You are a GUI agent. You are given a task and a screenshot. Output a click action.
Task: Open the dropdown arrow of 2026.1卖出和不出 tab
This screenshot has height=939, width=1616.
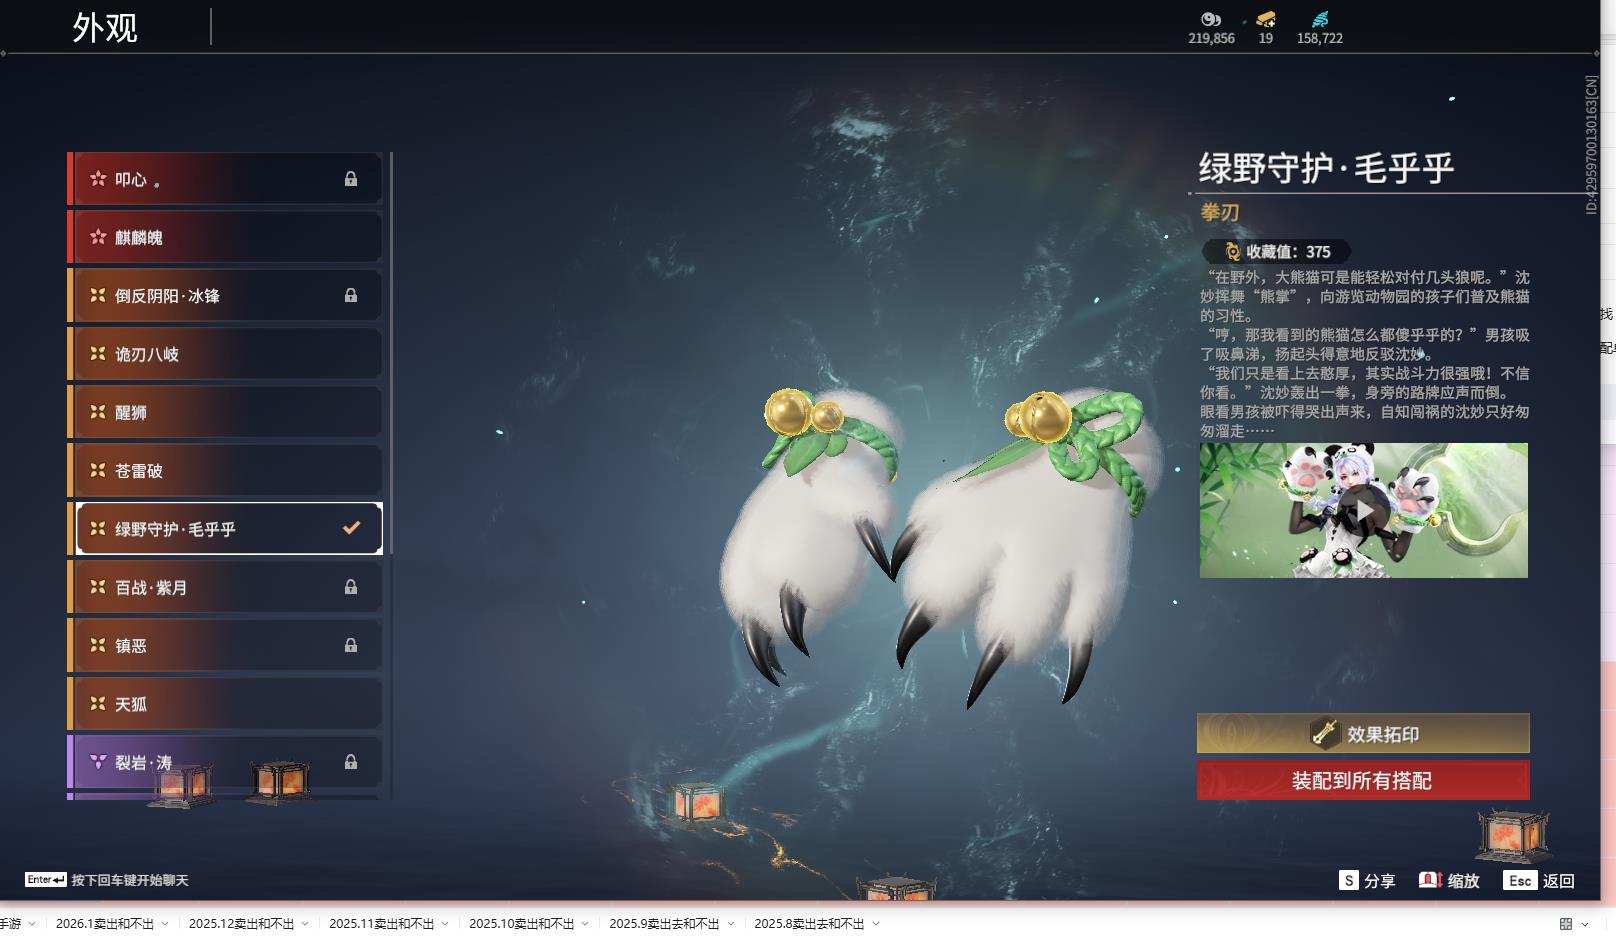click(x=165, y=924)
